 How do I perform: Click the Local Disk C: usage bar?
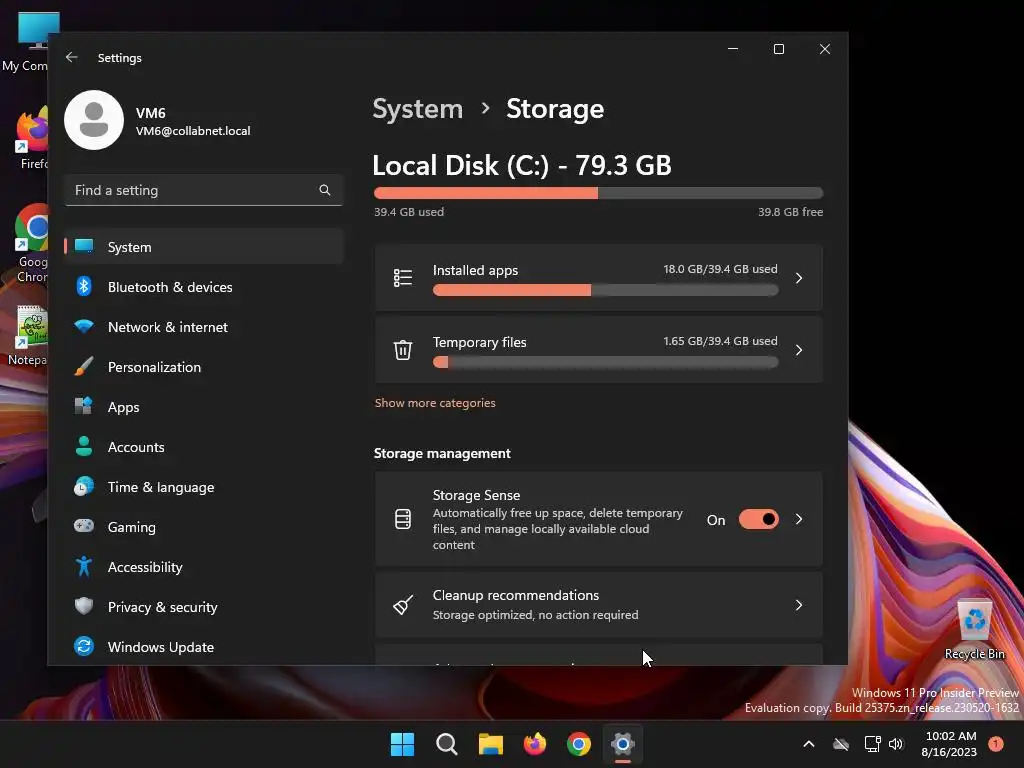(x=598, y=193)
